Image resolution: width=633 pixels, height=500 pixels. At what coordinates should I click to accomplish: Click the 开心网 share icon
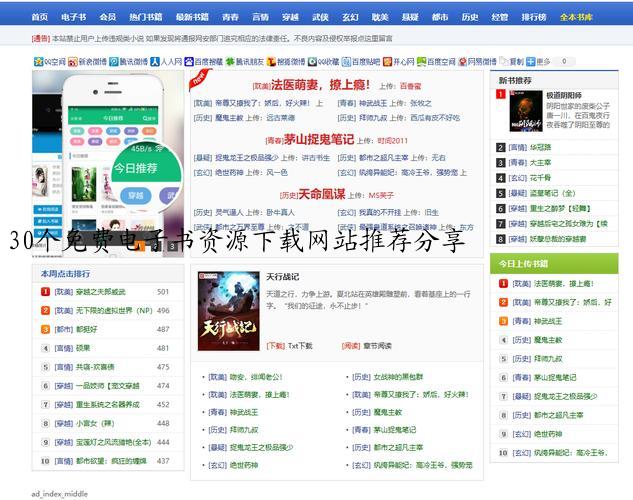pos(388,62)
